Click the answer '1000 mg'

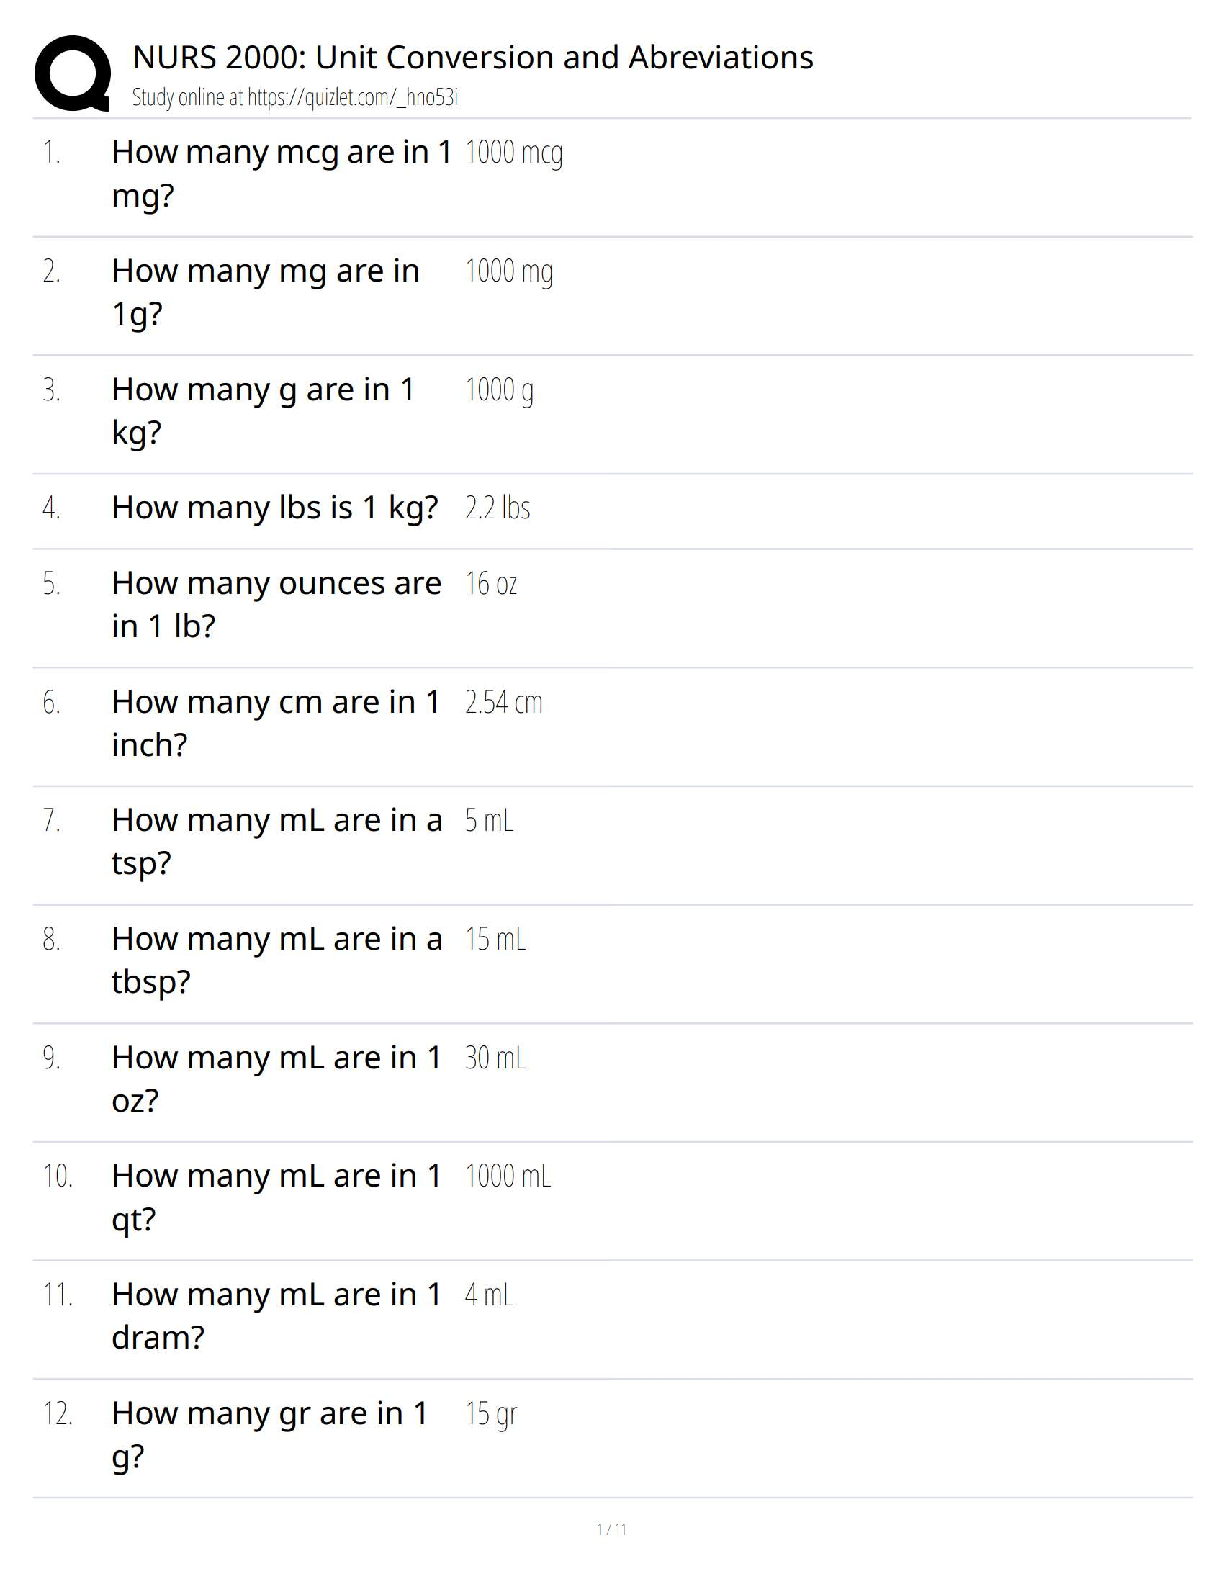[509, 271]
